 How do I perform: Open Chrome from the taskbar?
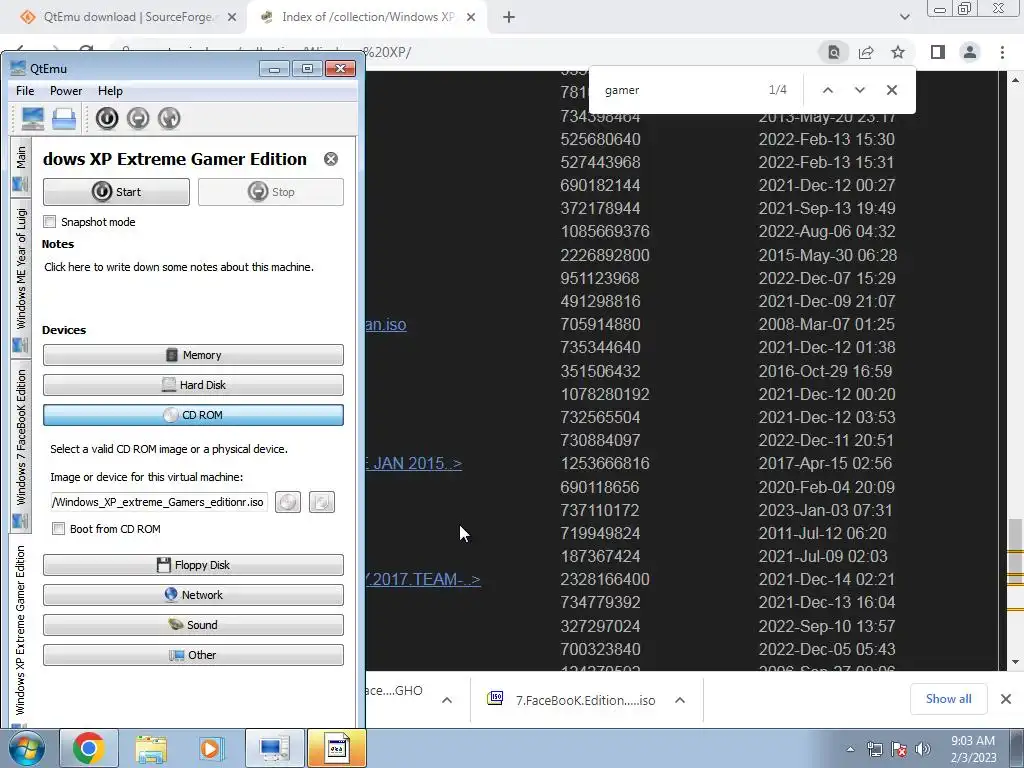(89, 748)
